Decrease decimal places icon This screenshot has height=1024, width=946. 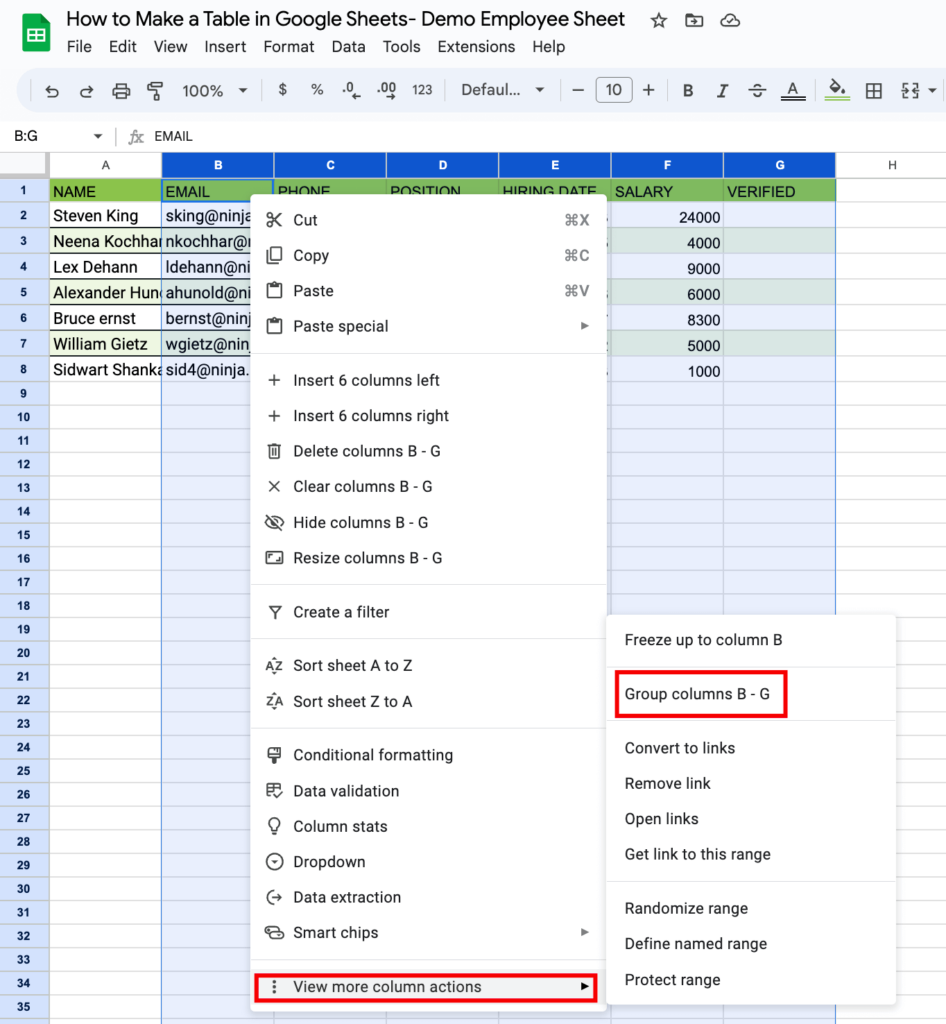351,90
